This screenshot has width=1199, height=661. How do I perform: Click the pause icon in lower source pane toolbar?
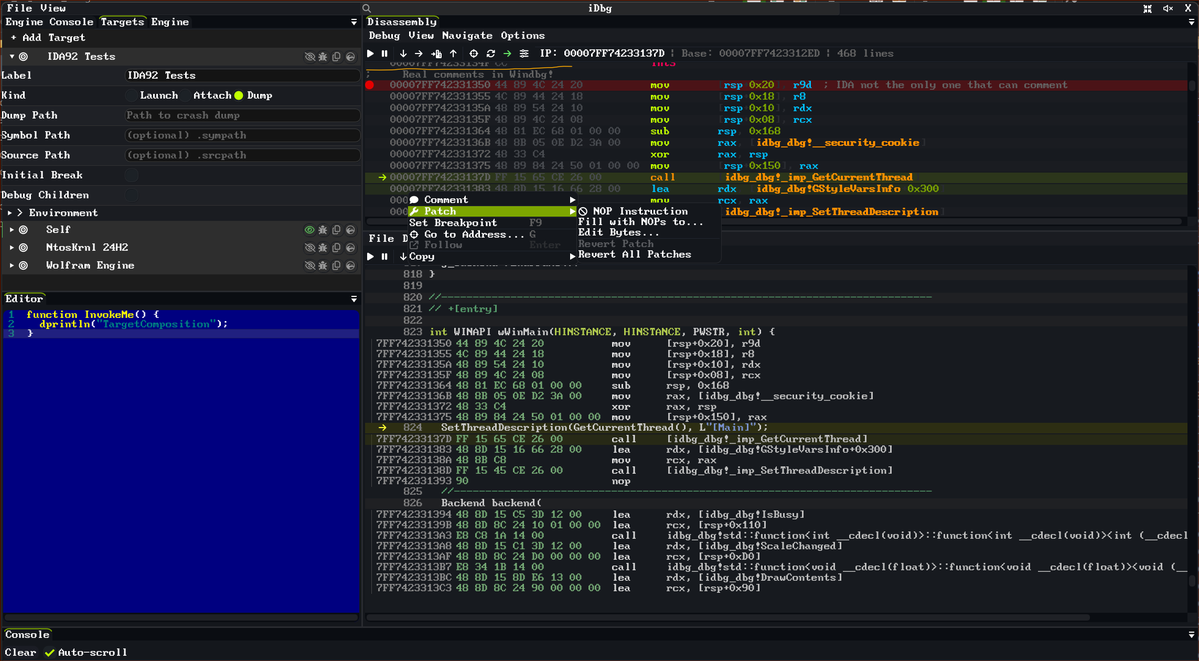pos(385,256)
